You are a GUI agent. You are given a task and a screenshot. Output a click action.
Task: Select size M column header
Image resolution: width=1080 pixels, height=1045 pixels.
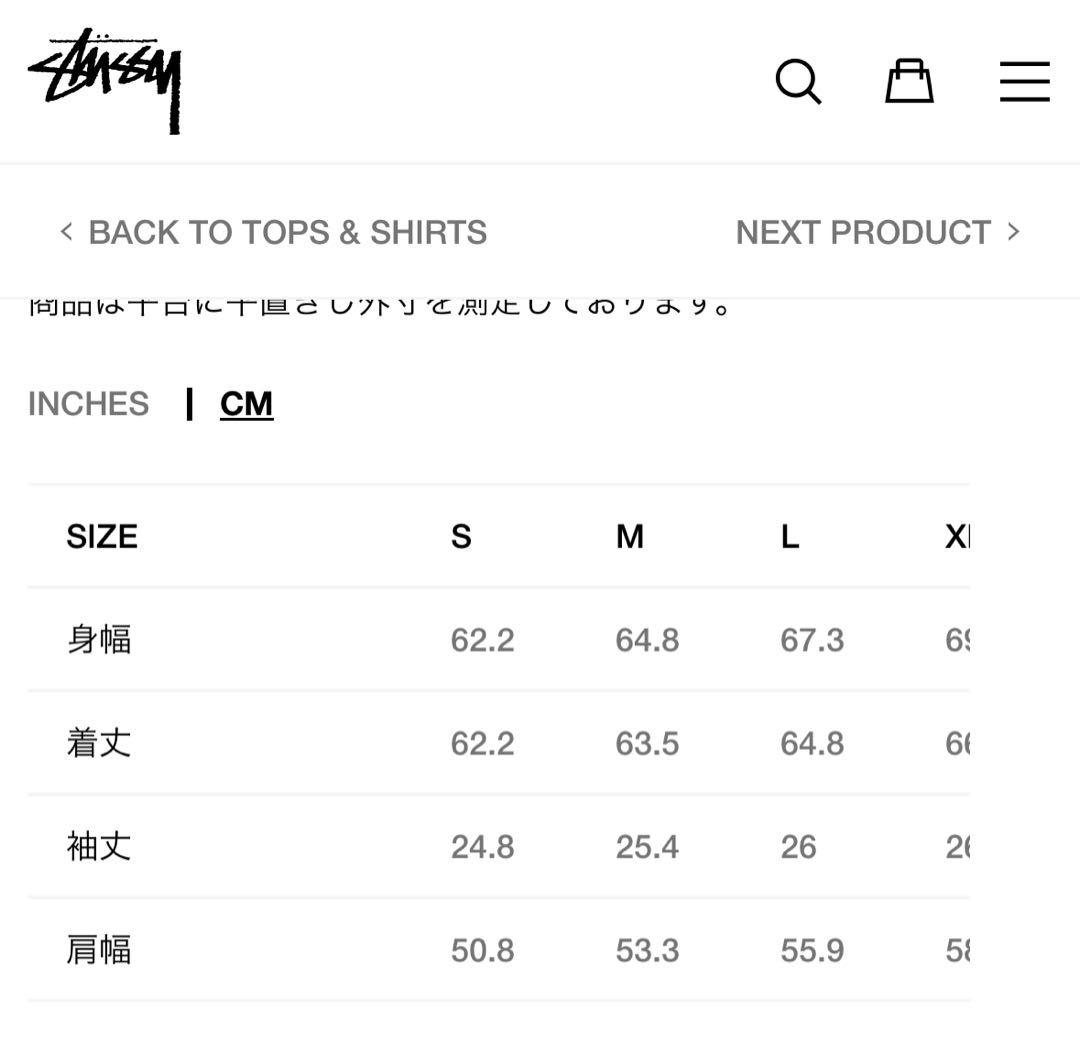[x=629, y=537]
